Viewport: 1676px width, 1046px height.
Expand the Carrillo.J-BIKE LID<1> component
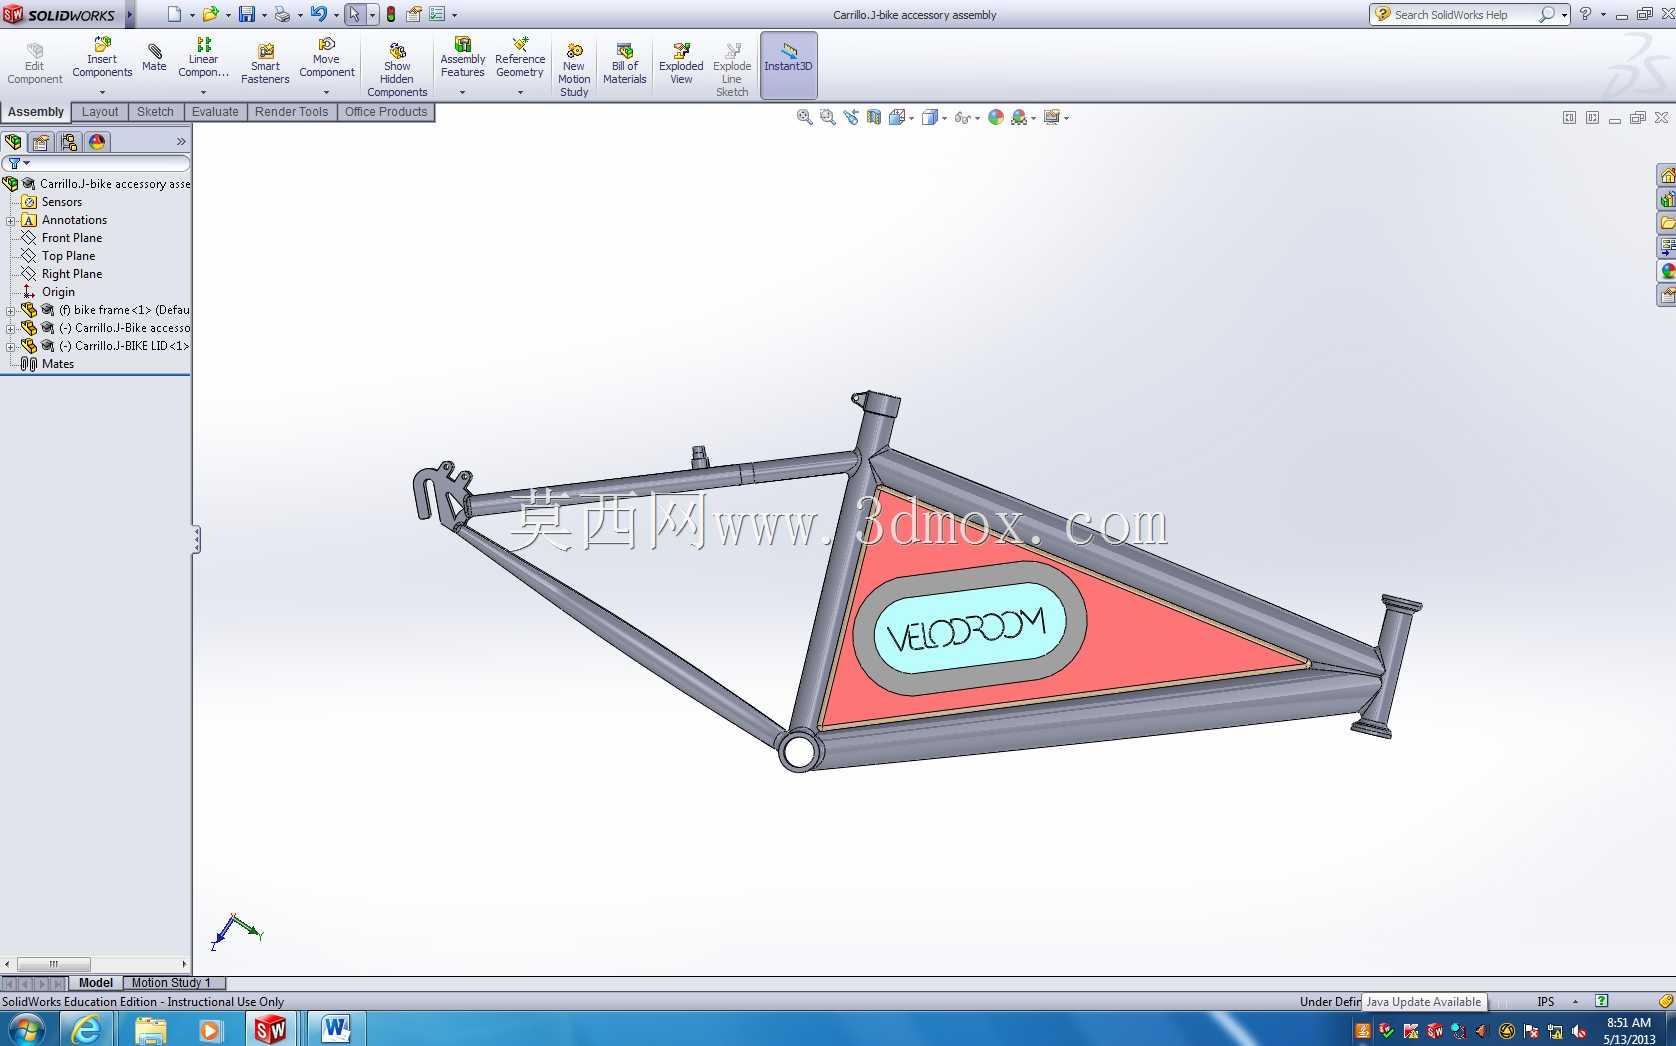point(11,347)
